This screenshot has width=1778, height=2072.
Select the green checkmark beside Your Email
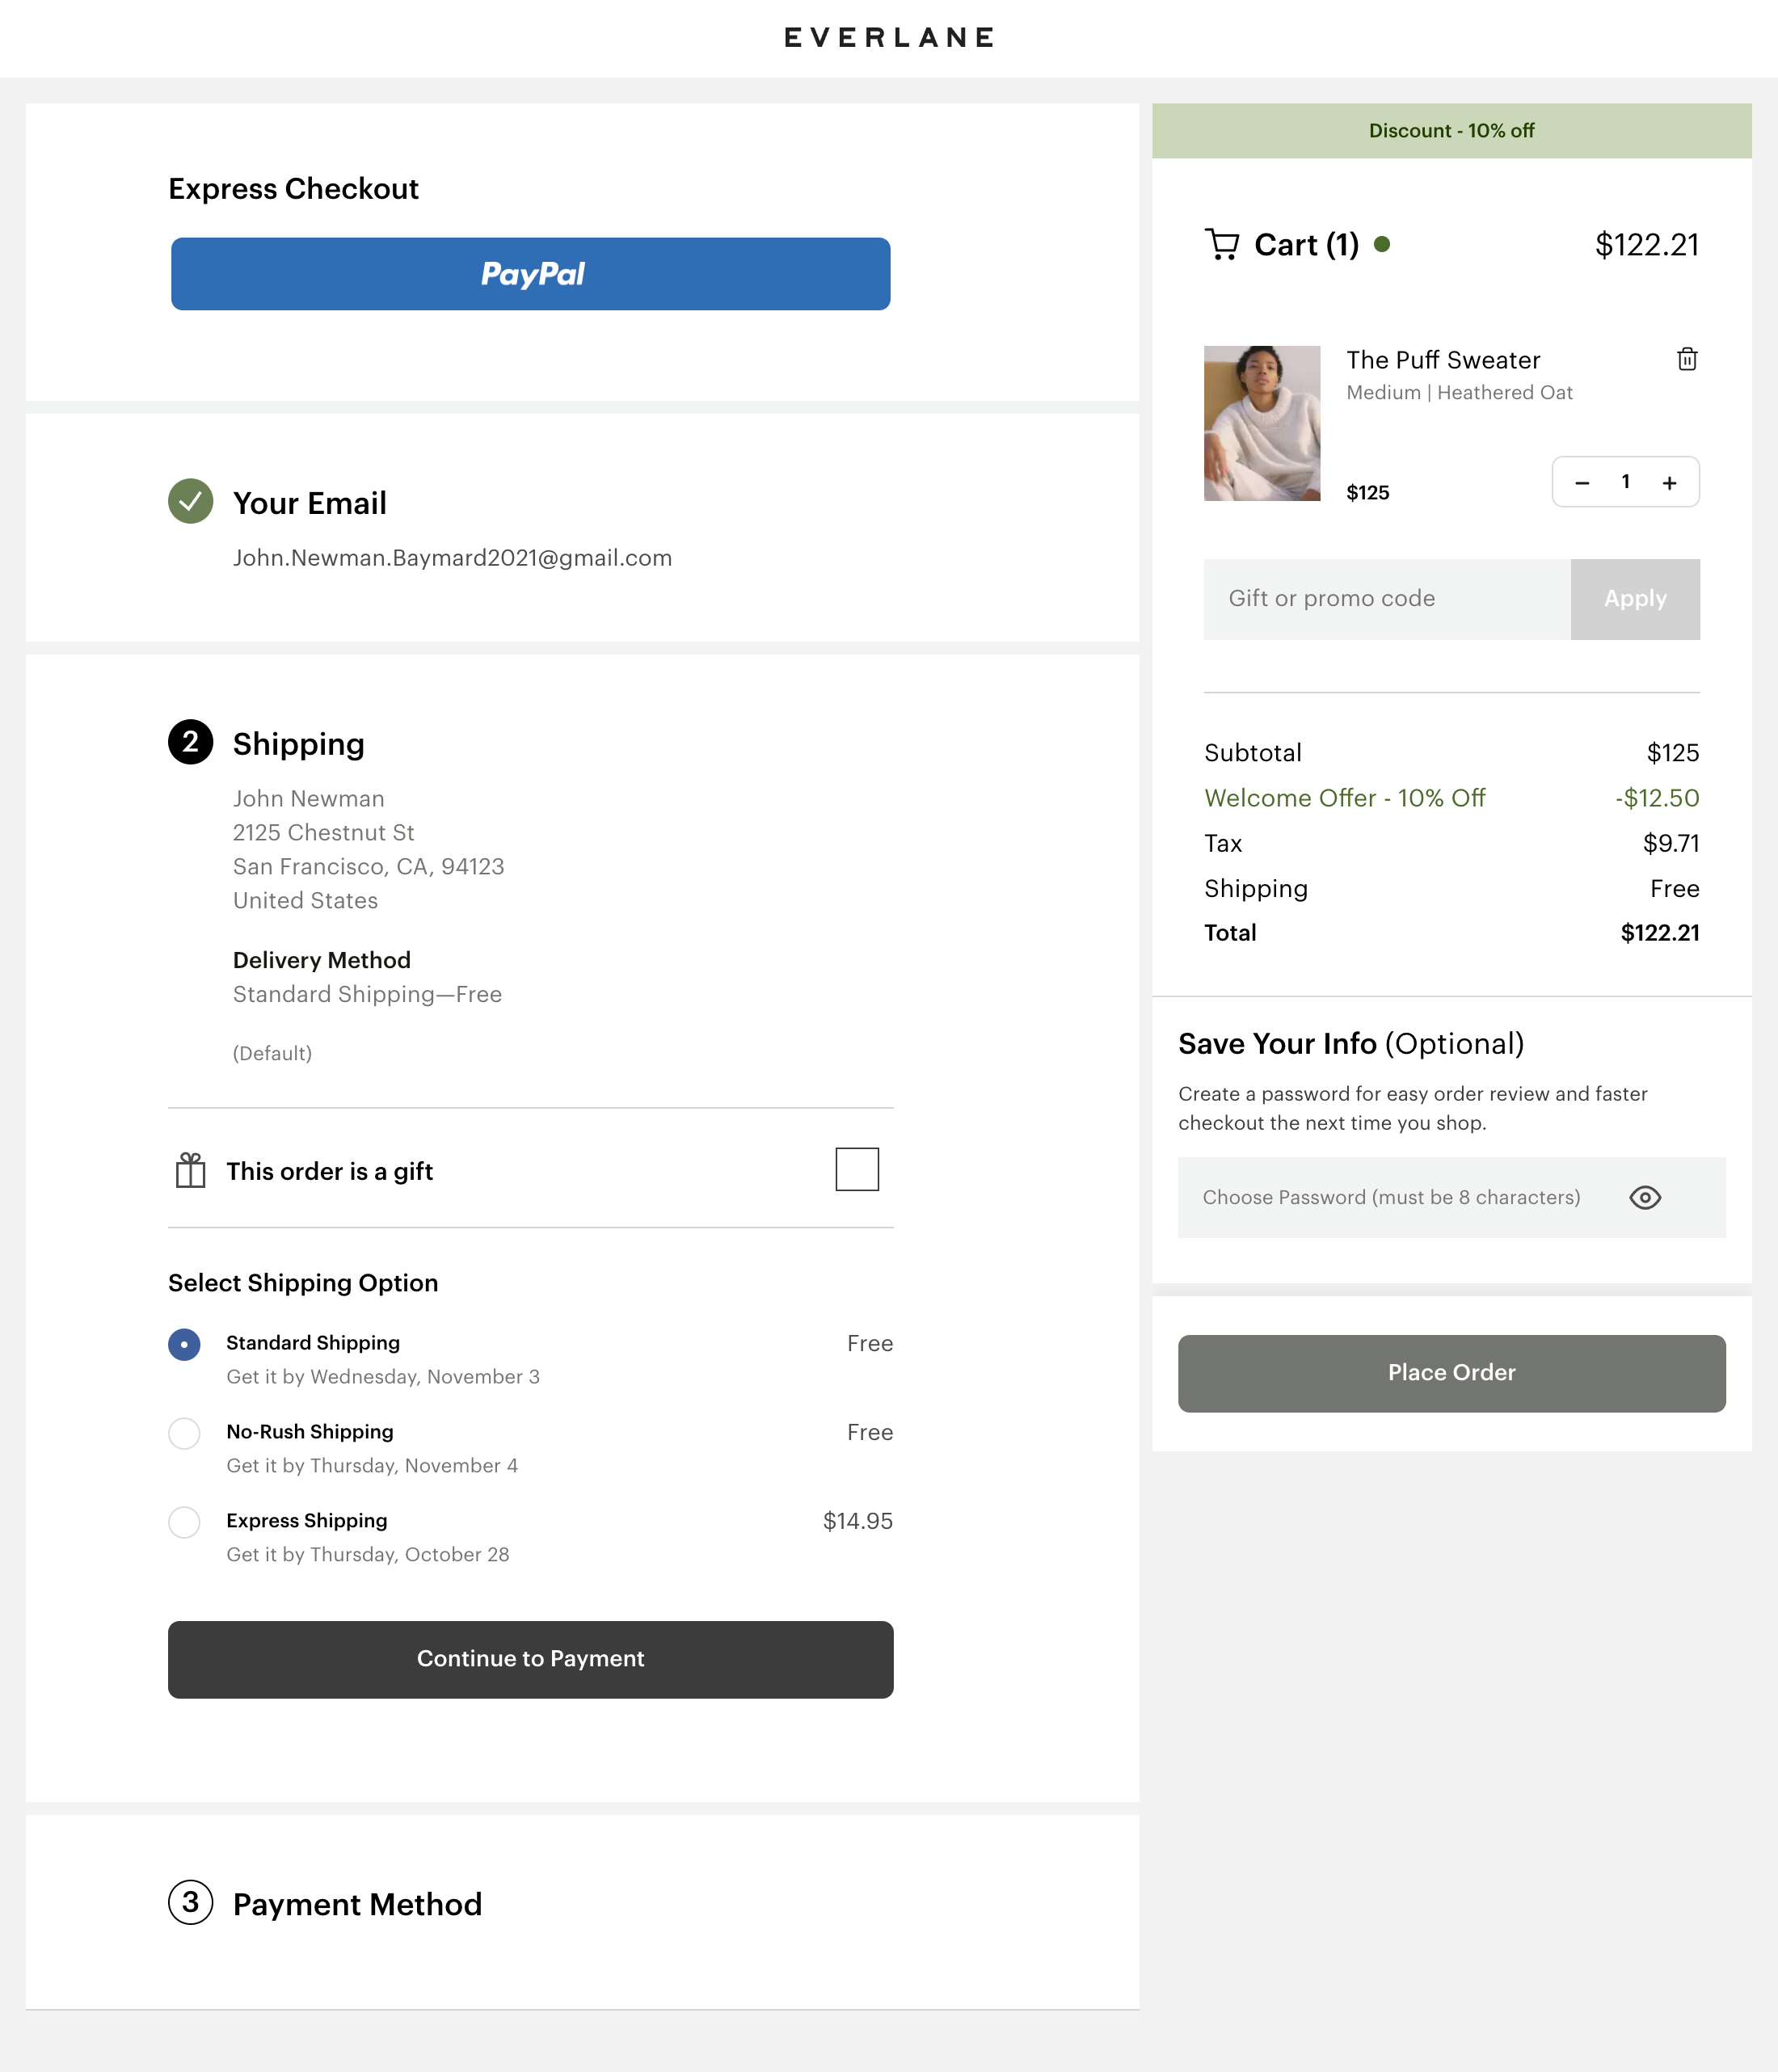190,503
